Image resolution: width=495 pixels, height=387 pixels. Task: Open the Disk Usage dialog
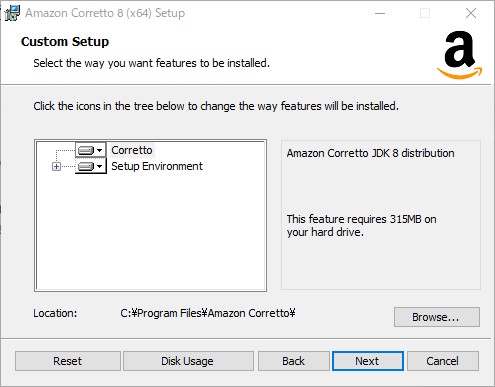pyautogui.click(x=188, y=361)
